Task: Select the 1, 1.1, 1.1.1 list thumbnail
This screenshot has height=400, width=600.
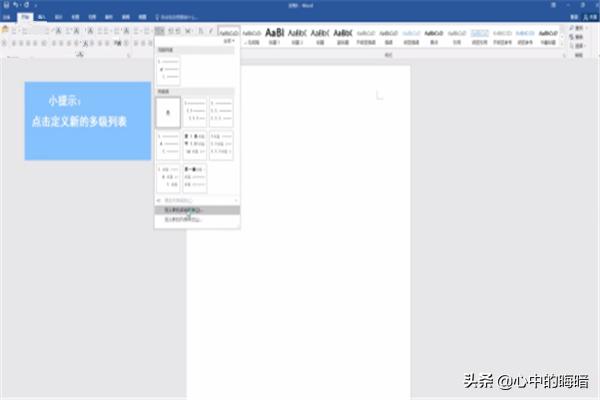Action: pyautogui.click(x=195, y=112)
